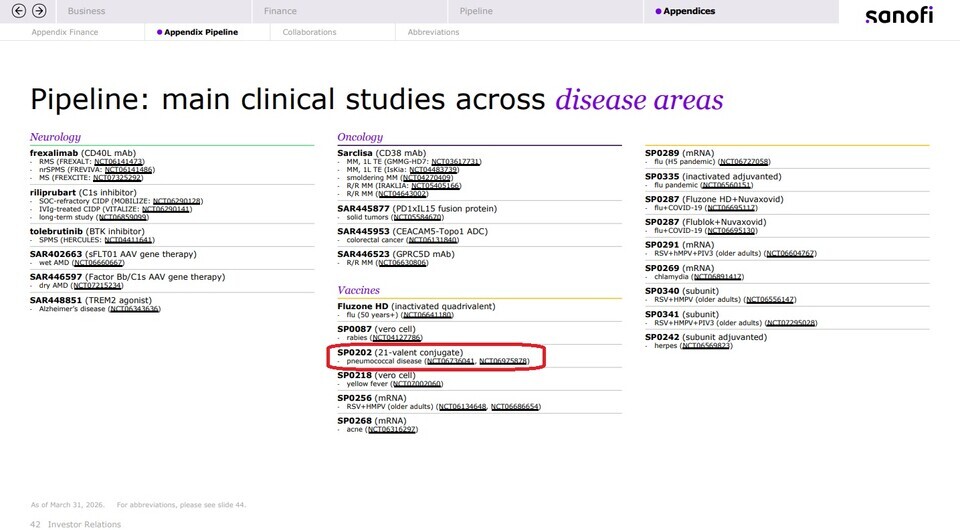Open the frexalimab FREXALT trial NCT link

[119, 161]
